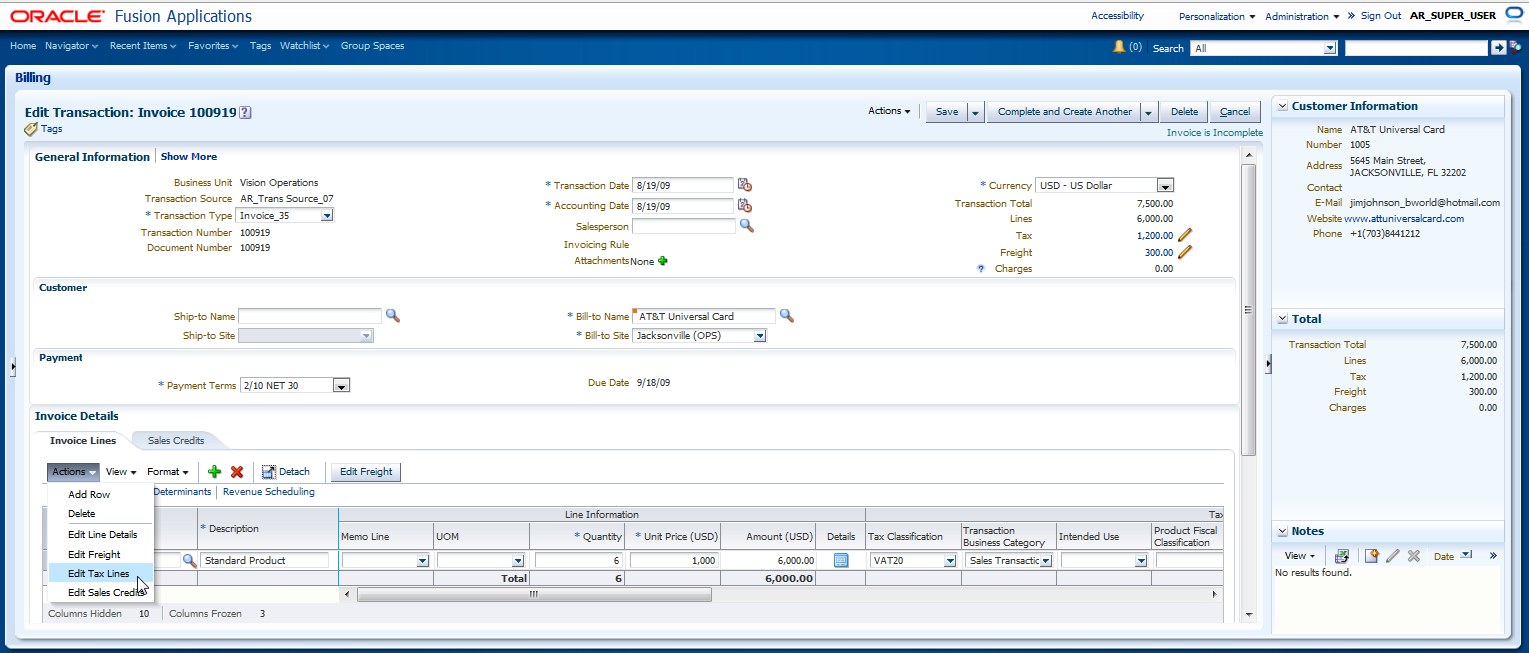This screenshot has width=1529, height=653.
Task: Select Add Row from Actions menu
Action: [89, 494]
